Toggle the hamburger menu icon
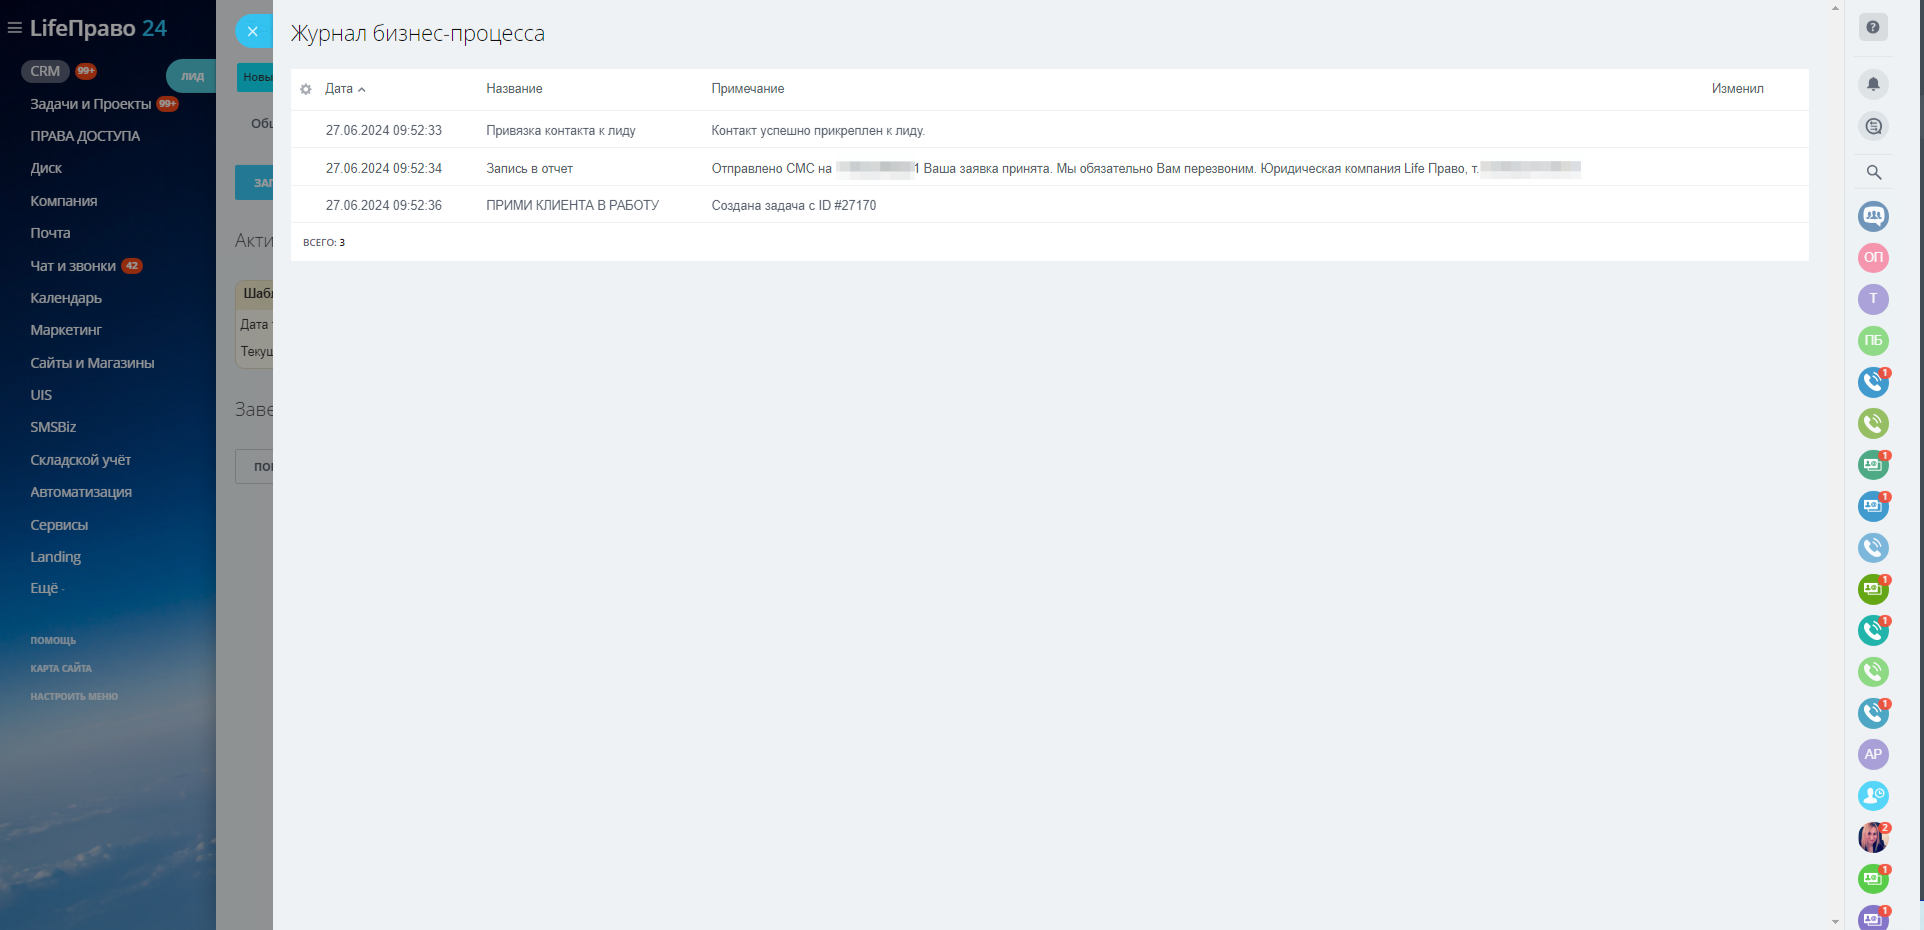 (14, 28)
